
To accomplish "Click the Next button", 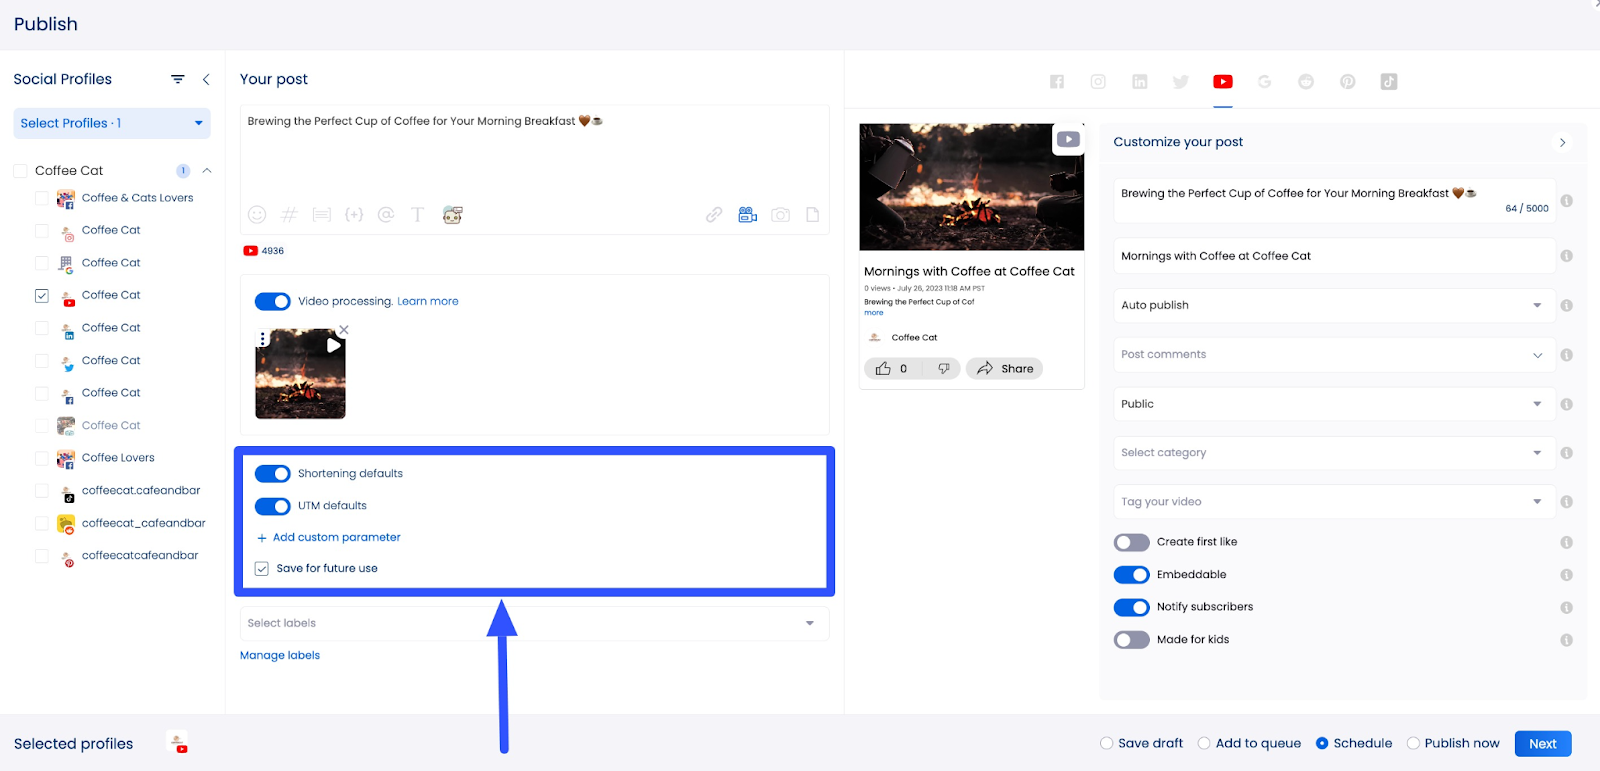I will pos(1542,744).
